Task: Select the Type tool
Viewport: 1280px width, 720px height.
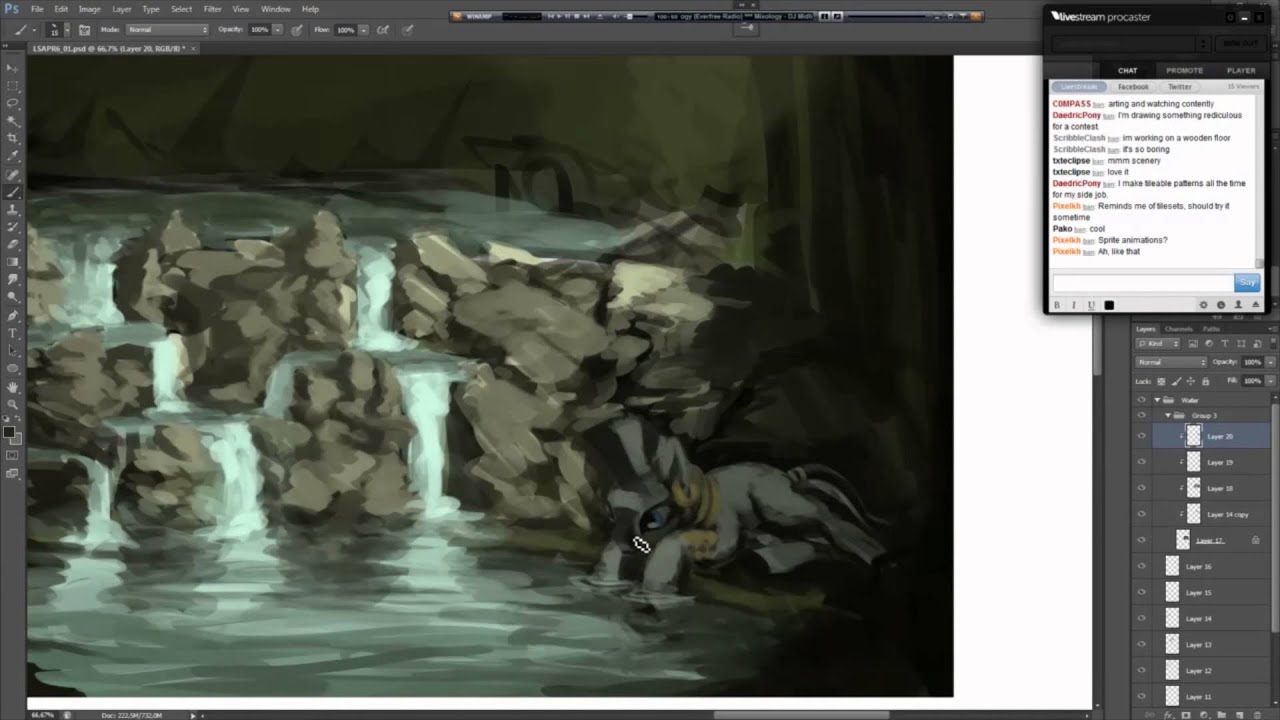Action: [x=12, y=333]
